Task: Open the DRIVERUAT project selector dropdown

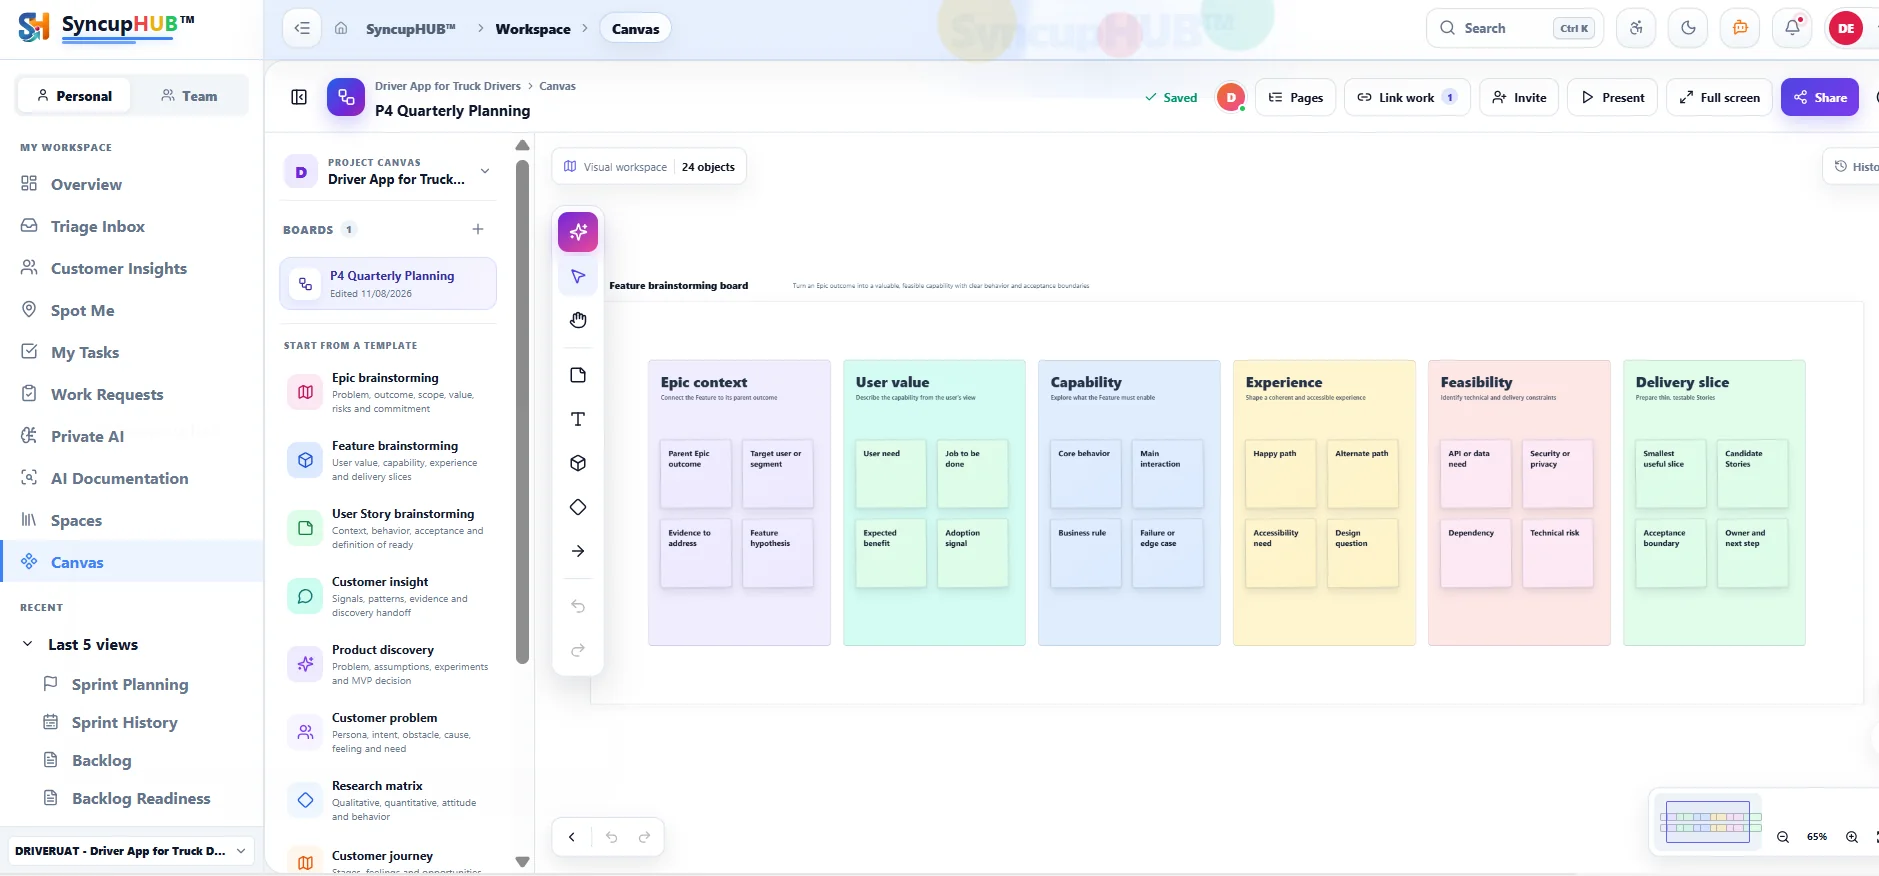Action: (x=130, y=851)
